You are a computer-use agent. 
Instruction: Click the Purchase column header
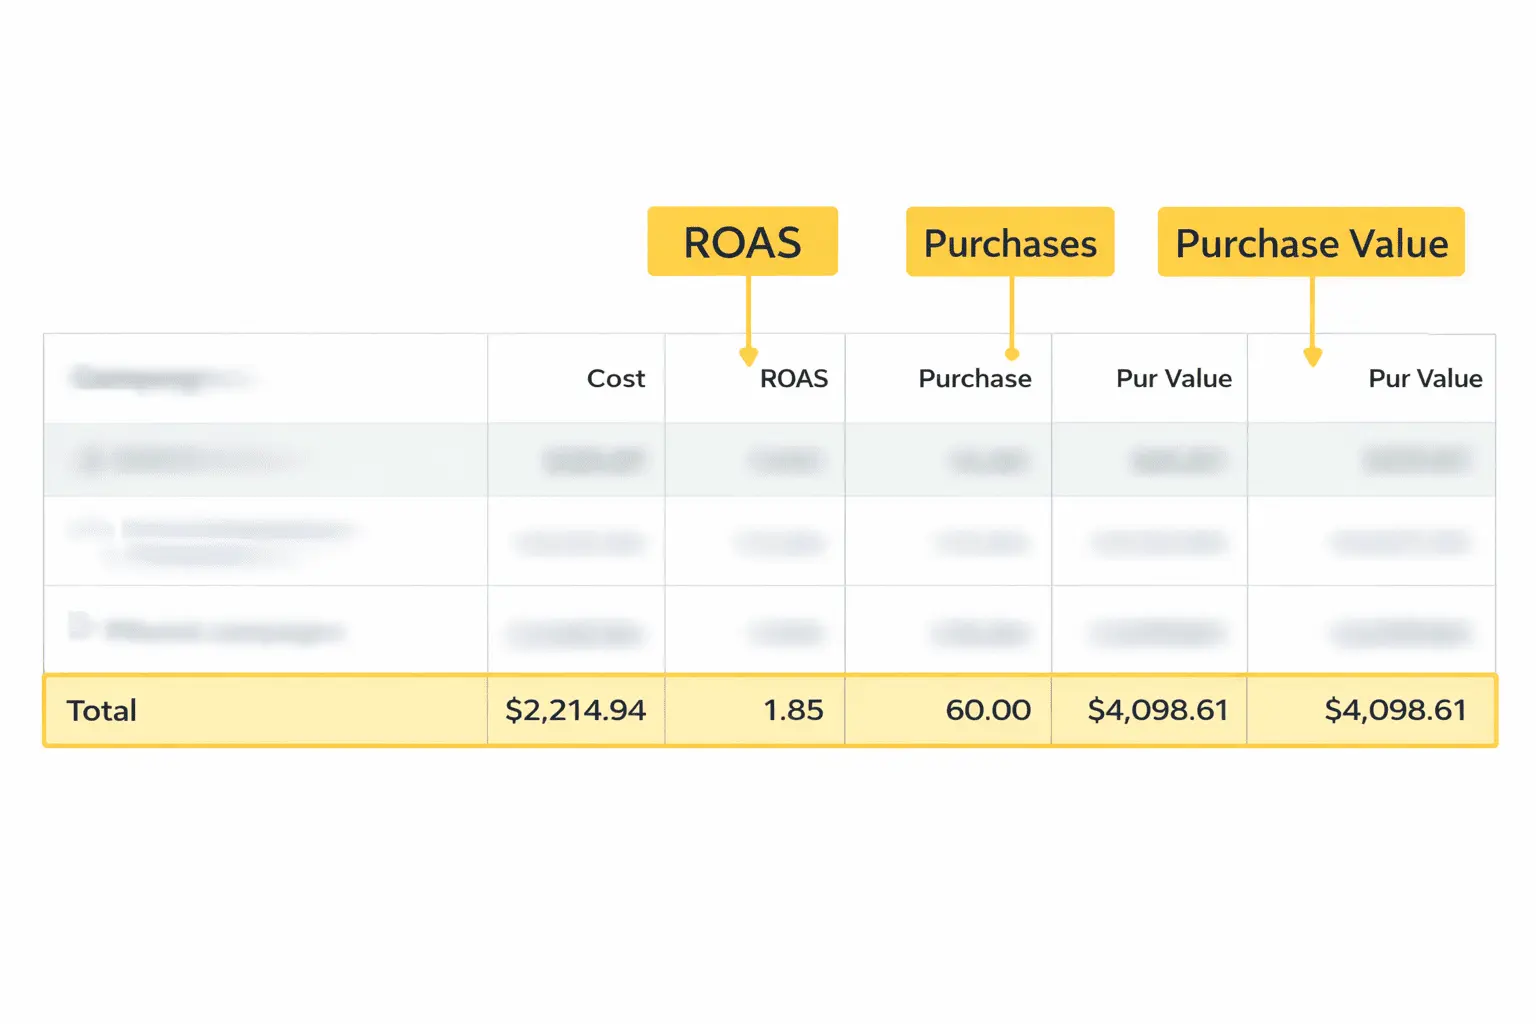click(975, 378)
